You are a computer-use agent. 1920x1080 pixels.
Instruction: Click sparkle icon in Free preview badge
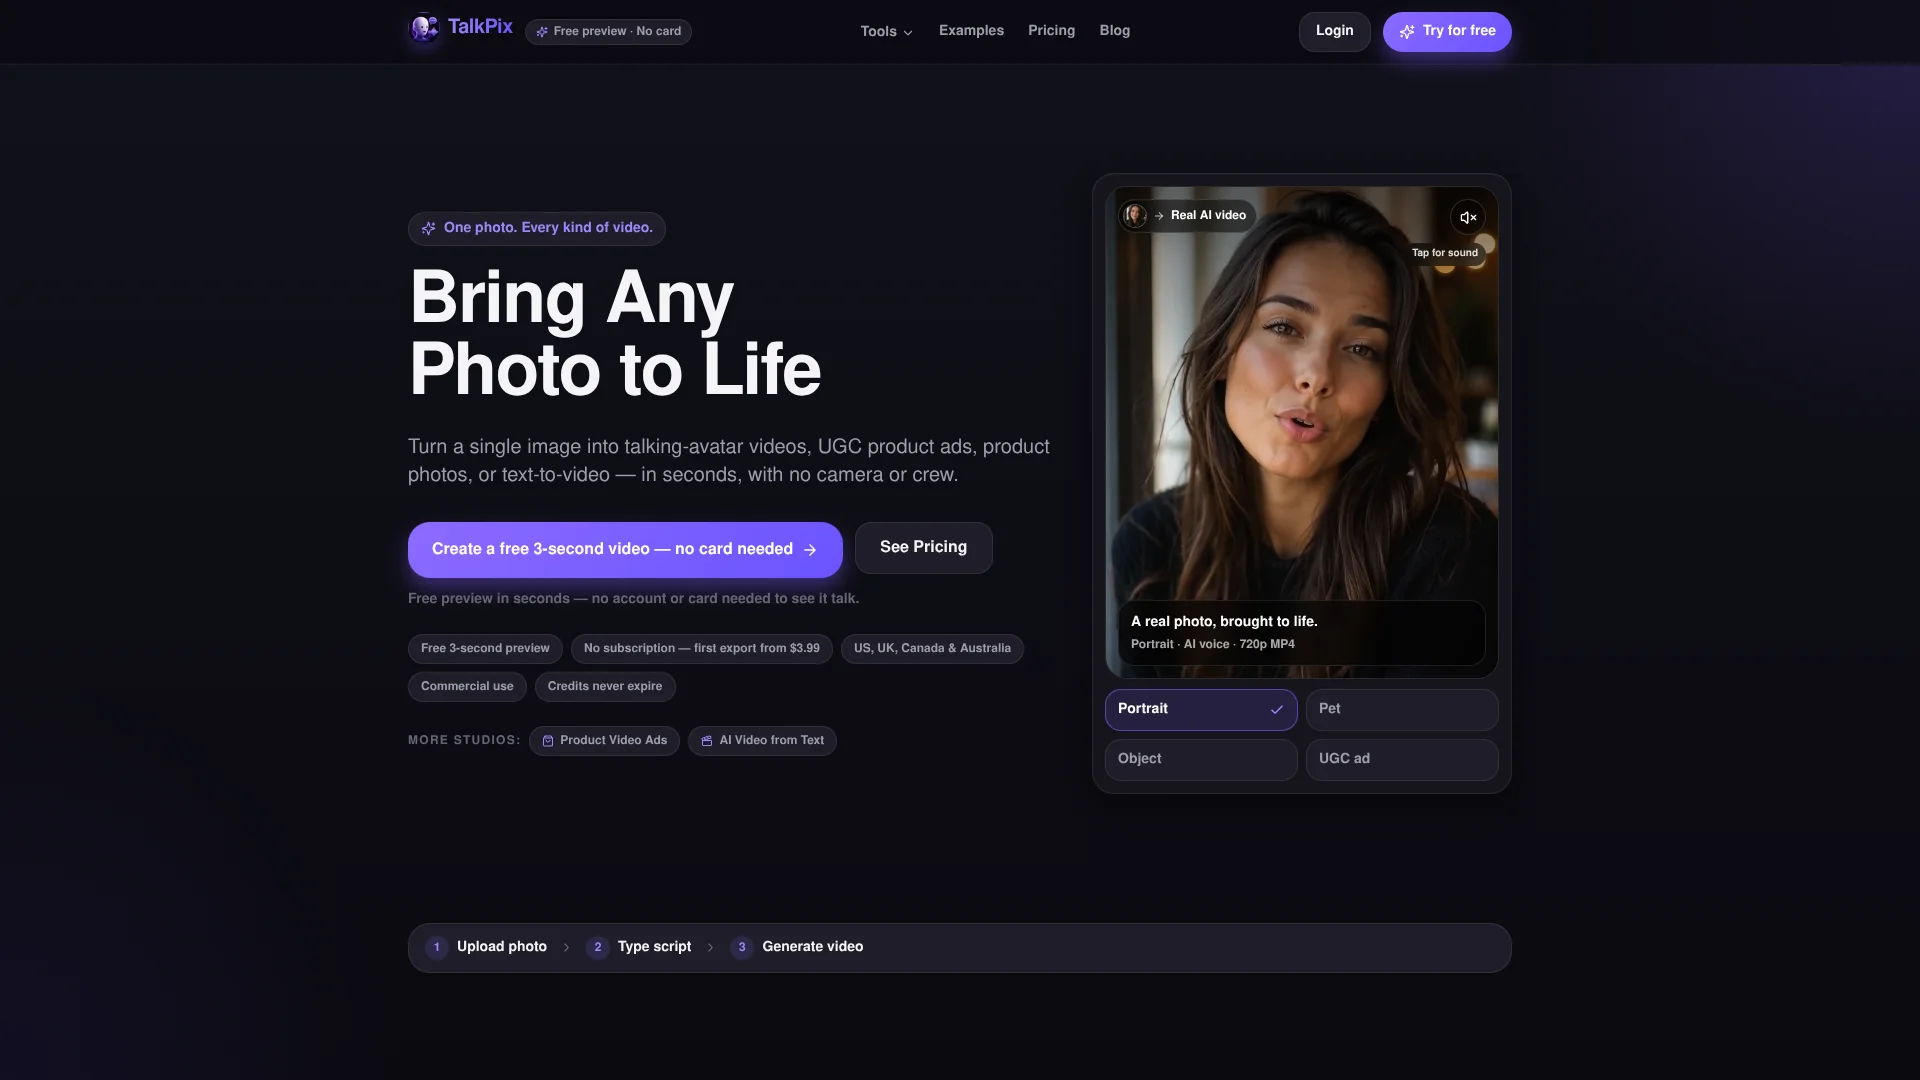(x=542, y=32)
